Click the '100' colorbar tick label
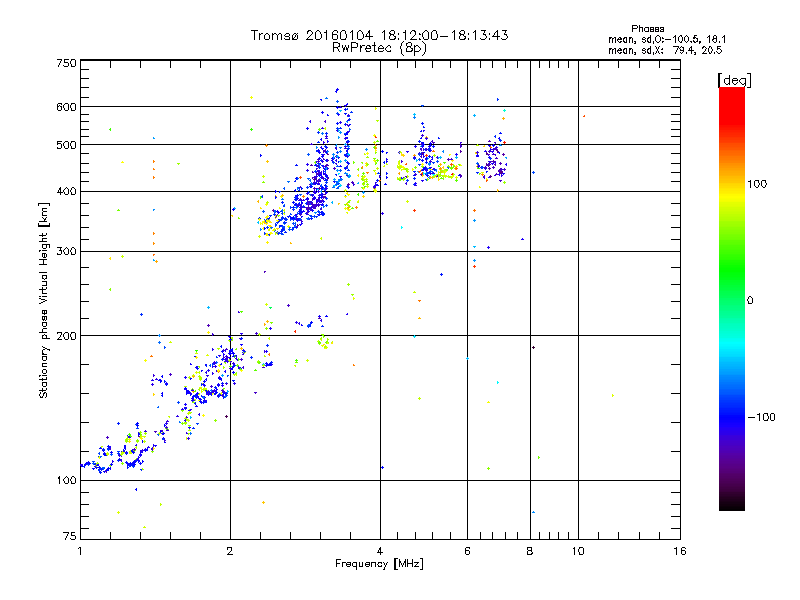This screenshot has width=800, height=600. pos(757,184)
